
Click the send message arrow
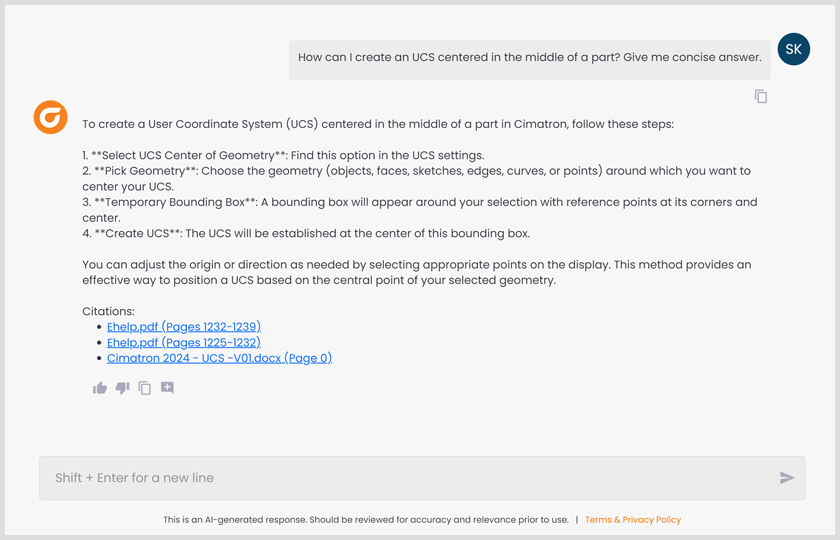[x=787, y=478]
